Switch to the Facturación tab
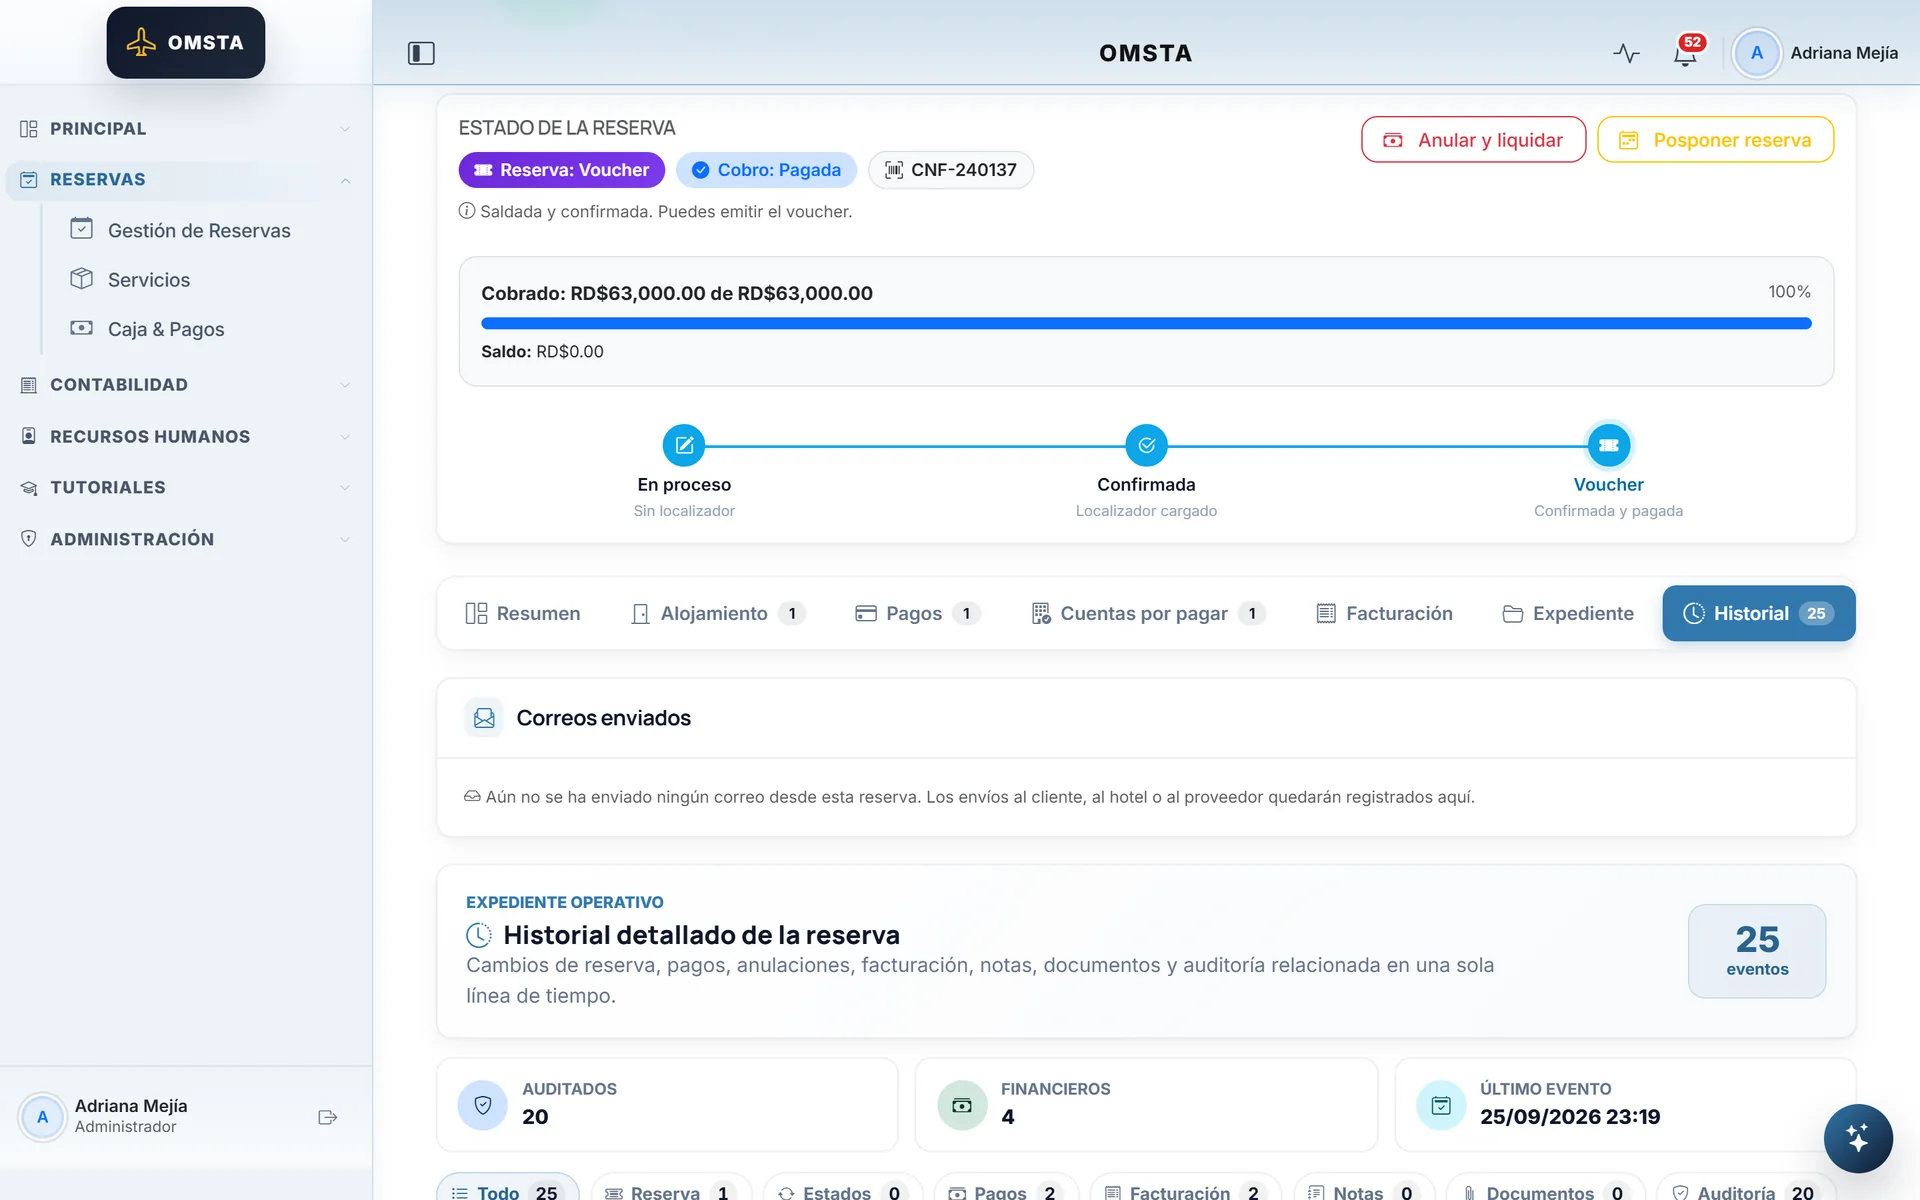This screenshot has width=1920, height=1200. pos(1385,613)
